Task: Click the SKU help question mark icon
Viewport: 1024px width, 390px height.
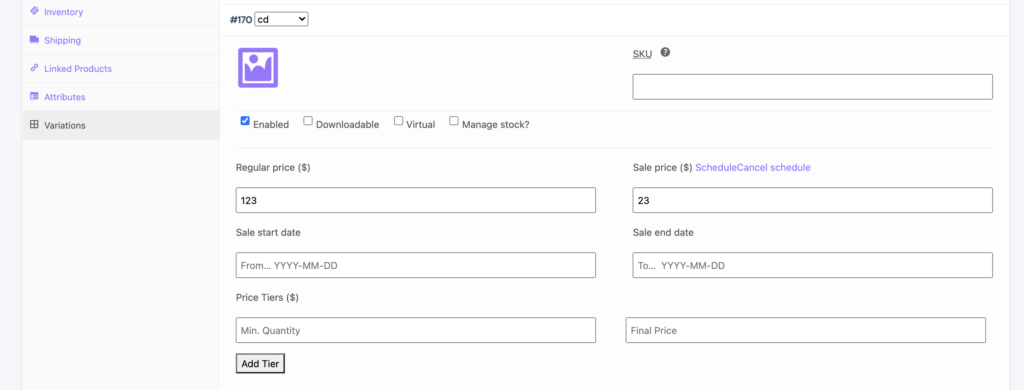Action: [665, 52]
